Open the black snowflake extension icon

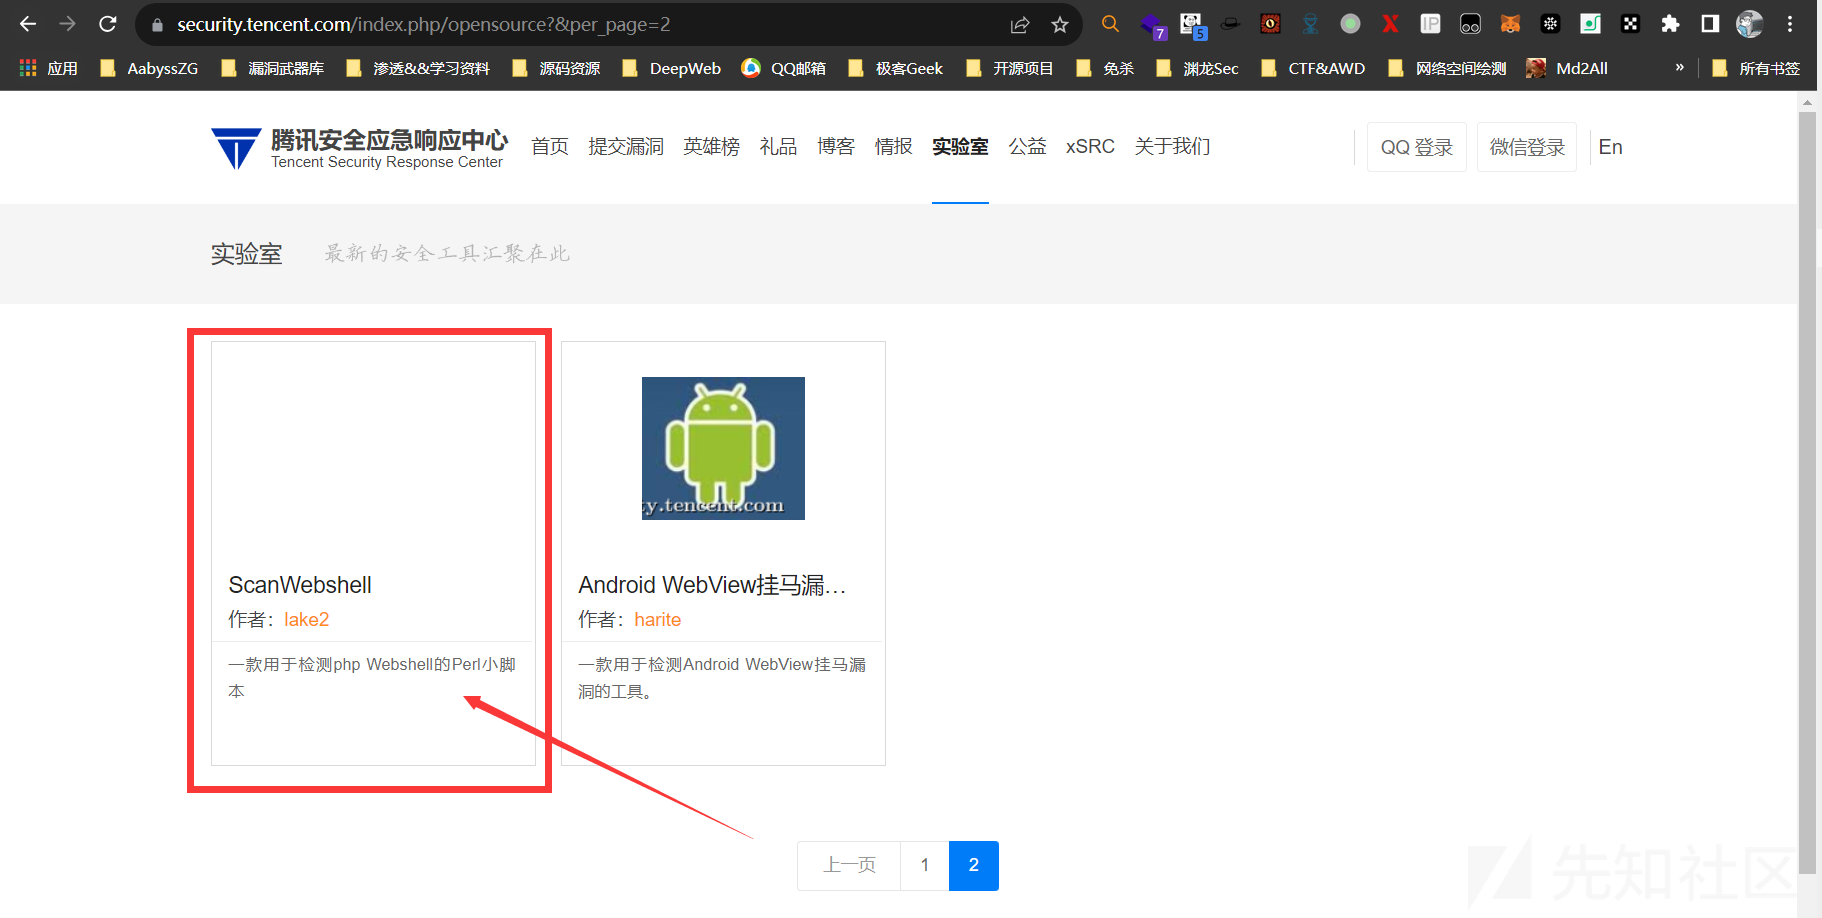tap(1550, 24)
